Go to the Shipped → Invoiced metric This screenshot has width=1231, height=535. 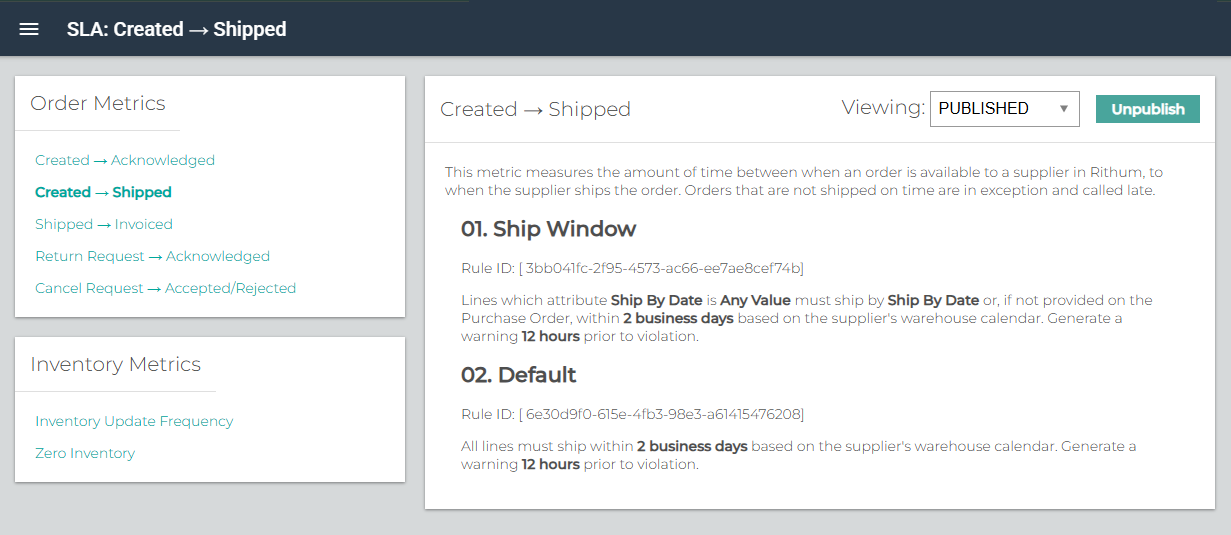104,224
